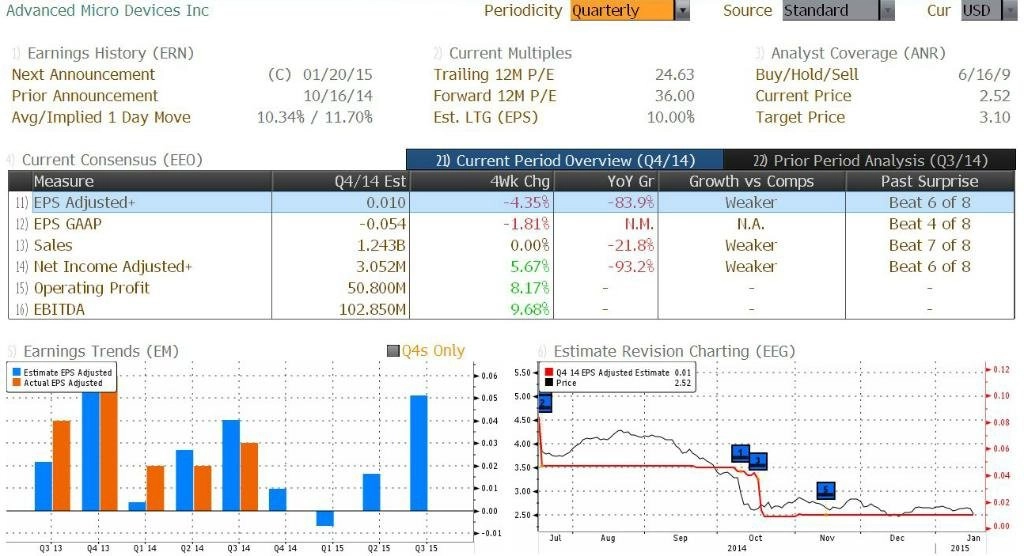The image size is (1024, 556).
Task: Click Target Price value 3.10
Action: coord(995,118)
